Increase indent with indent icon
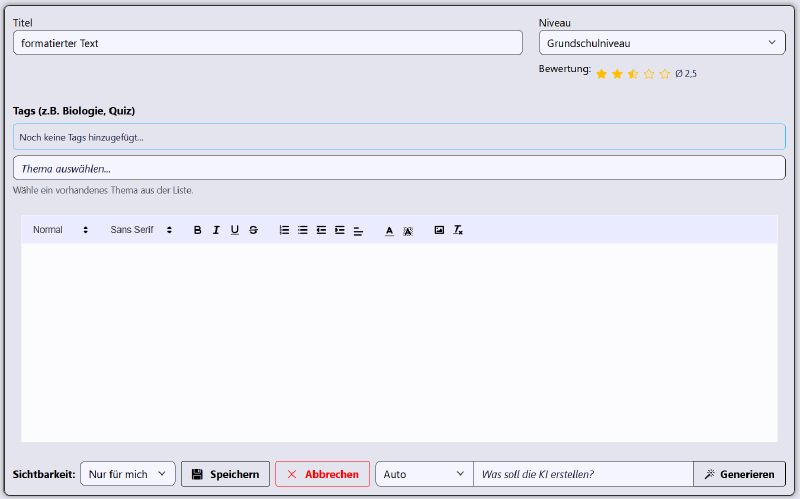Image resolution: width=800 pixels, height=499 pixels. point(340,230)
